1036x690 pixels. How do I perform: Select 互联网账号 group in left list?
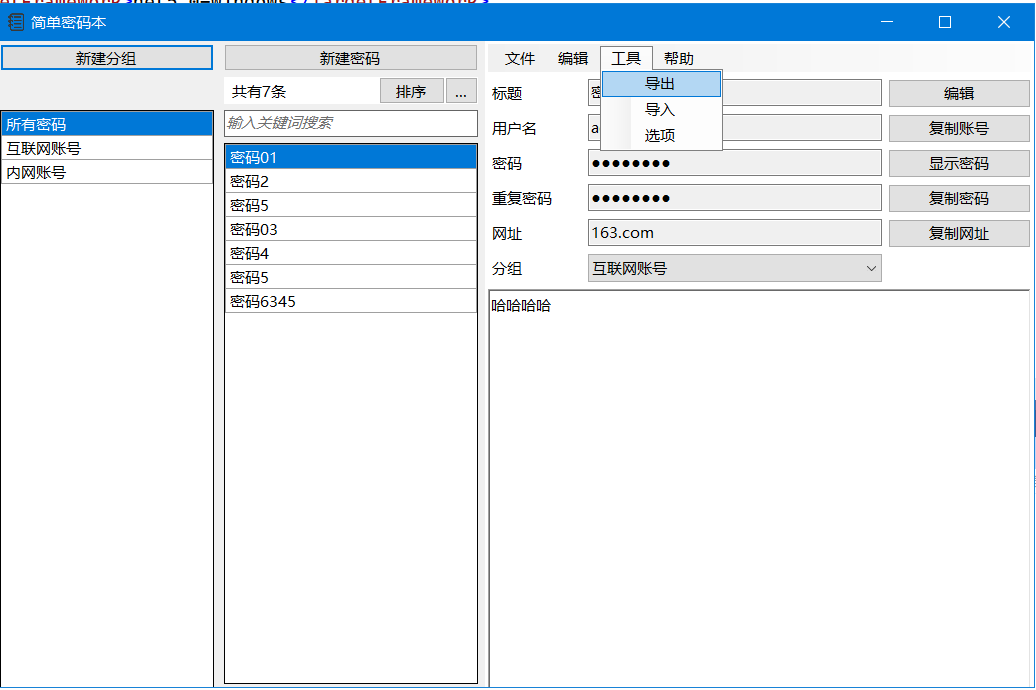click(107, 148)
